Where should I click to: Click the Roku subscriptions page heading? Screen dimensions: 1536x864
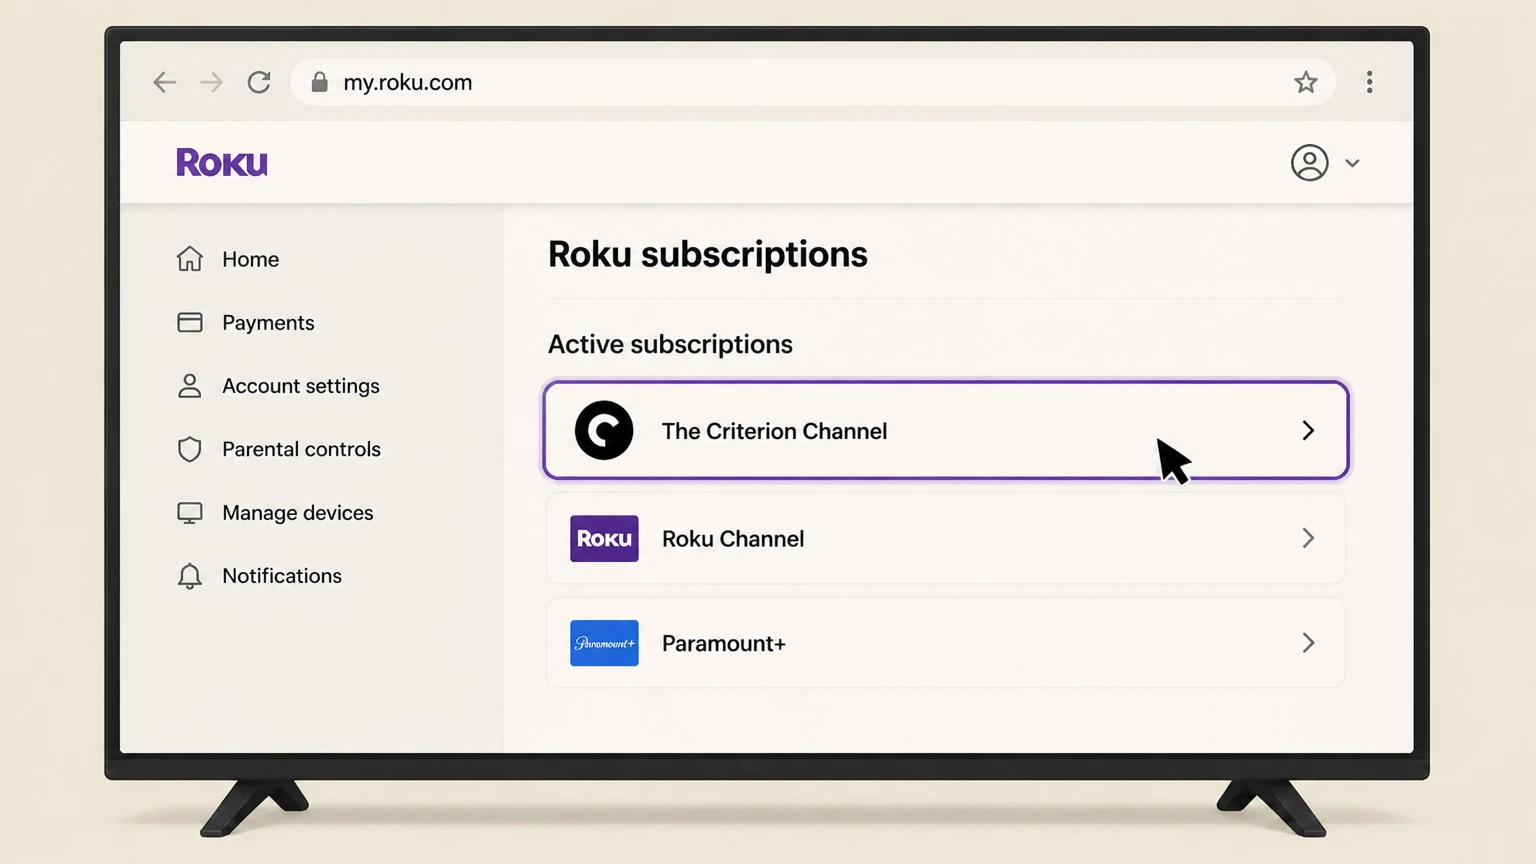pyautogui.click(x=708, y=254)
